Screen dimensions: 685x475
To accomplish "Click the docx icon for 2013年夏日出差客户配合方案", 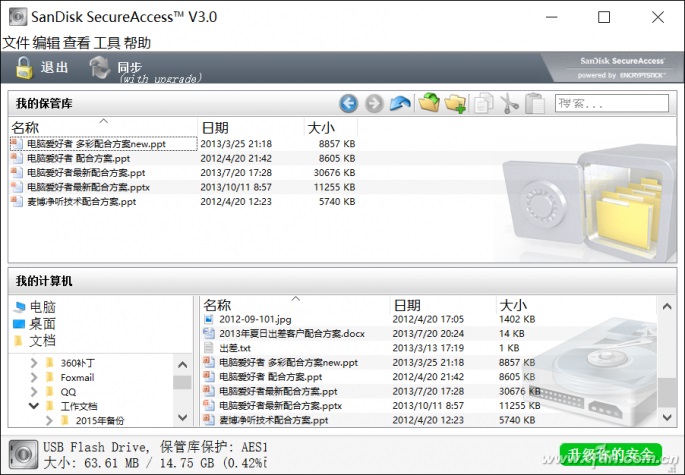I will click(209, 333).
